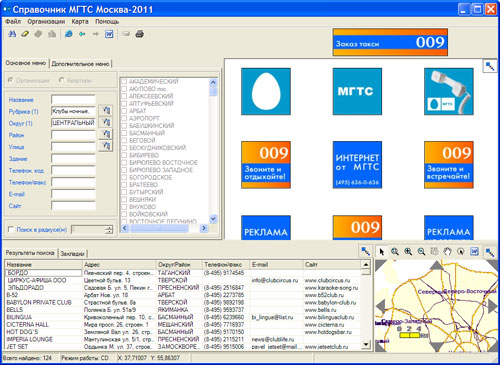Click the eraser clear icon in toolbar
The width and height of the screenshot is (500, 365).
(x=25, y=34)
